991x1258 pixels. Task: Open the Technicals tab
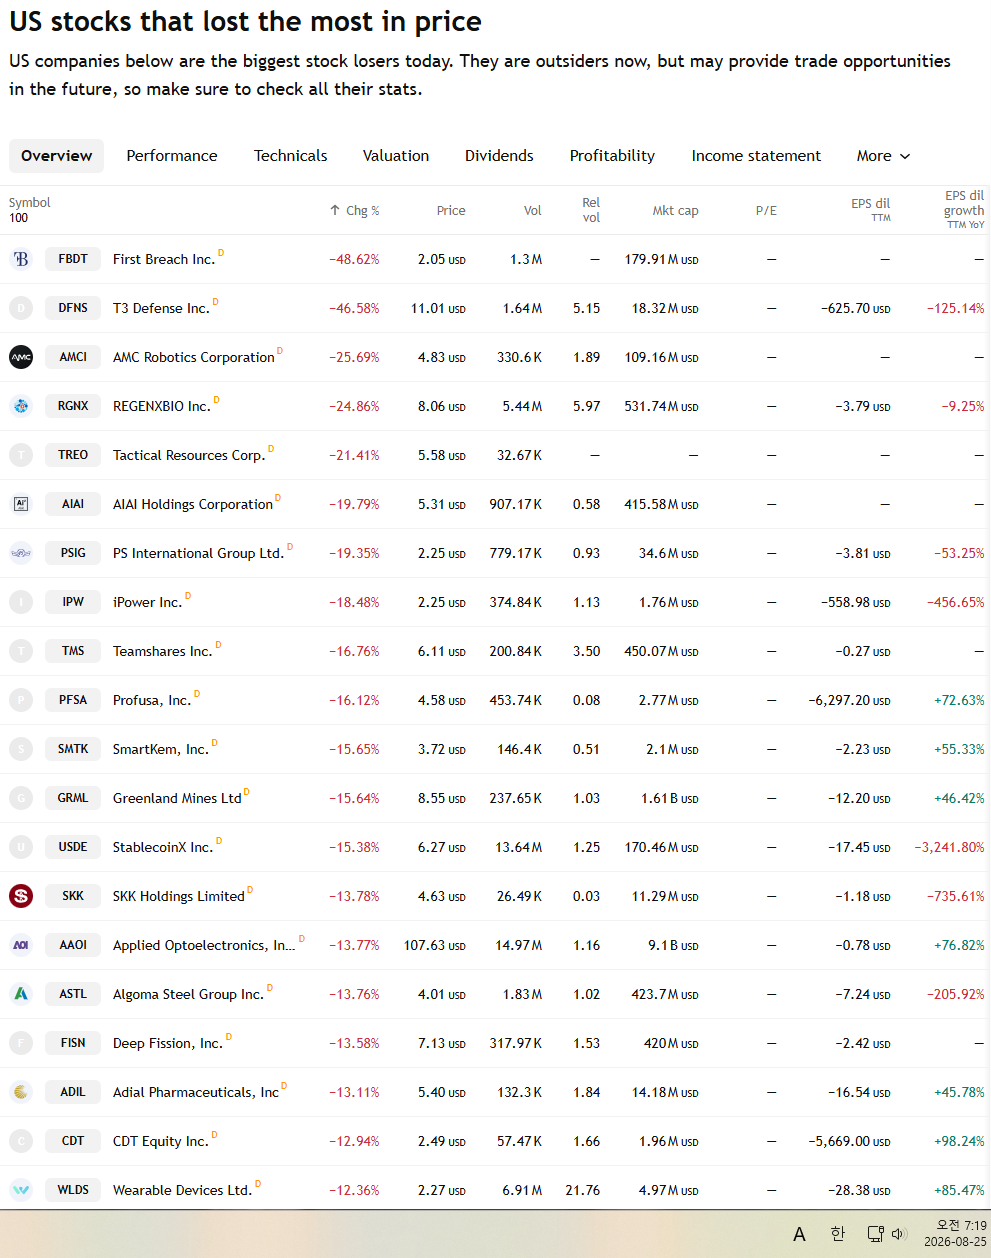pos(290,156)
